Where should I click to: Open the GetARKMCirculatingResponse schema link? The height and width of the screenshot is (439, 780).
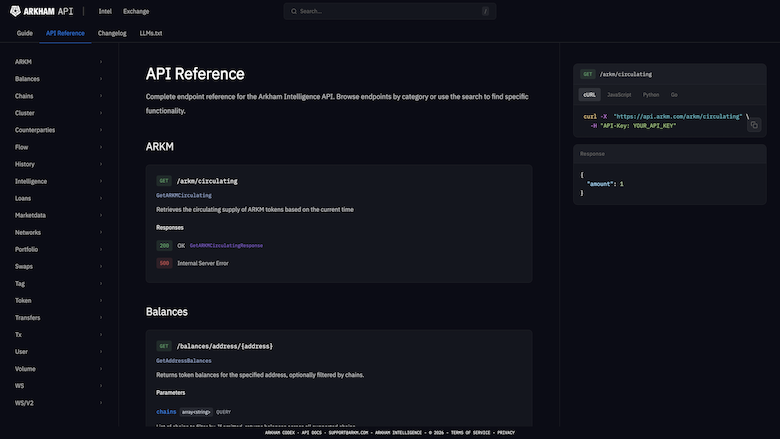(226, 246)
